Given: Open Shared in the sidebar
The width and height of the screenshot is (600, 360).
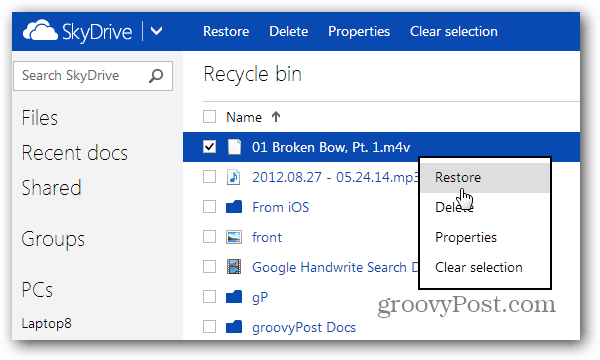Looking at the screenshot, I should (x=52, y=188).
